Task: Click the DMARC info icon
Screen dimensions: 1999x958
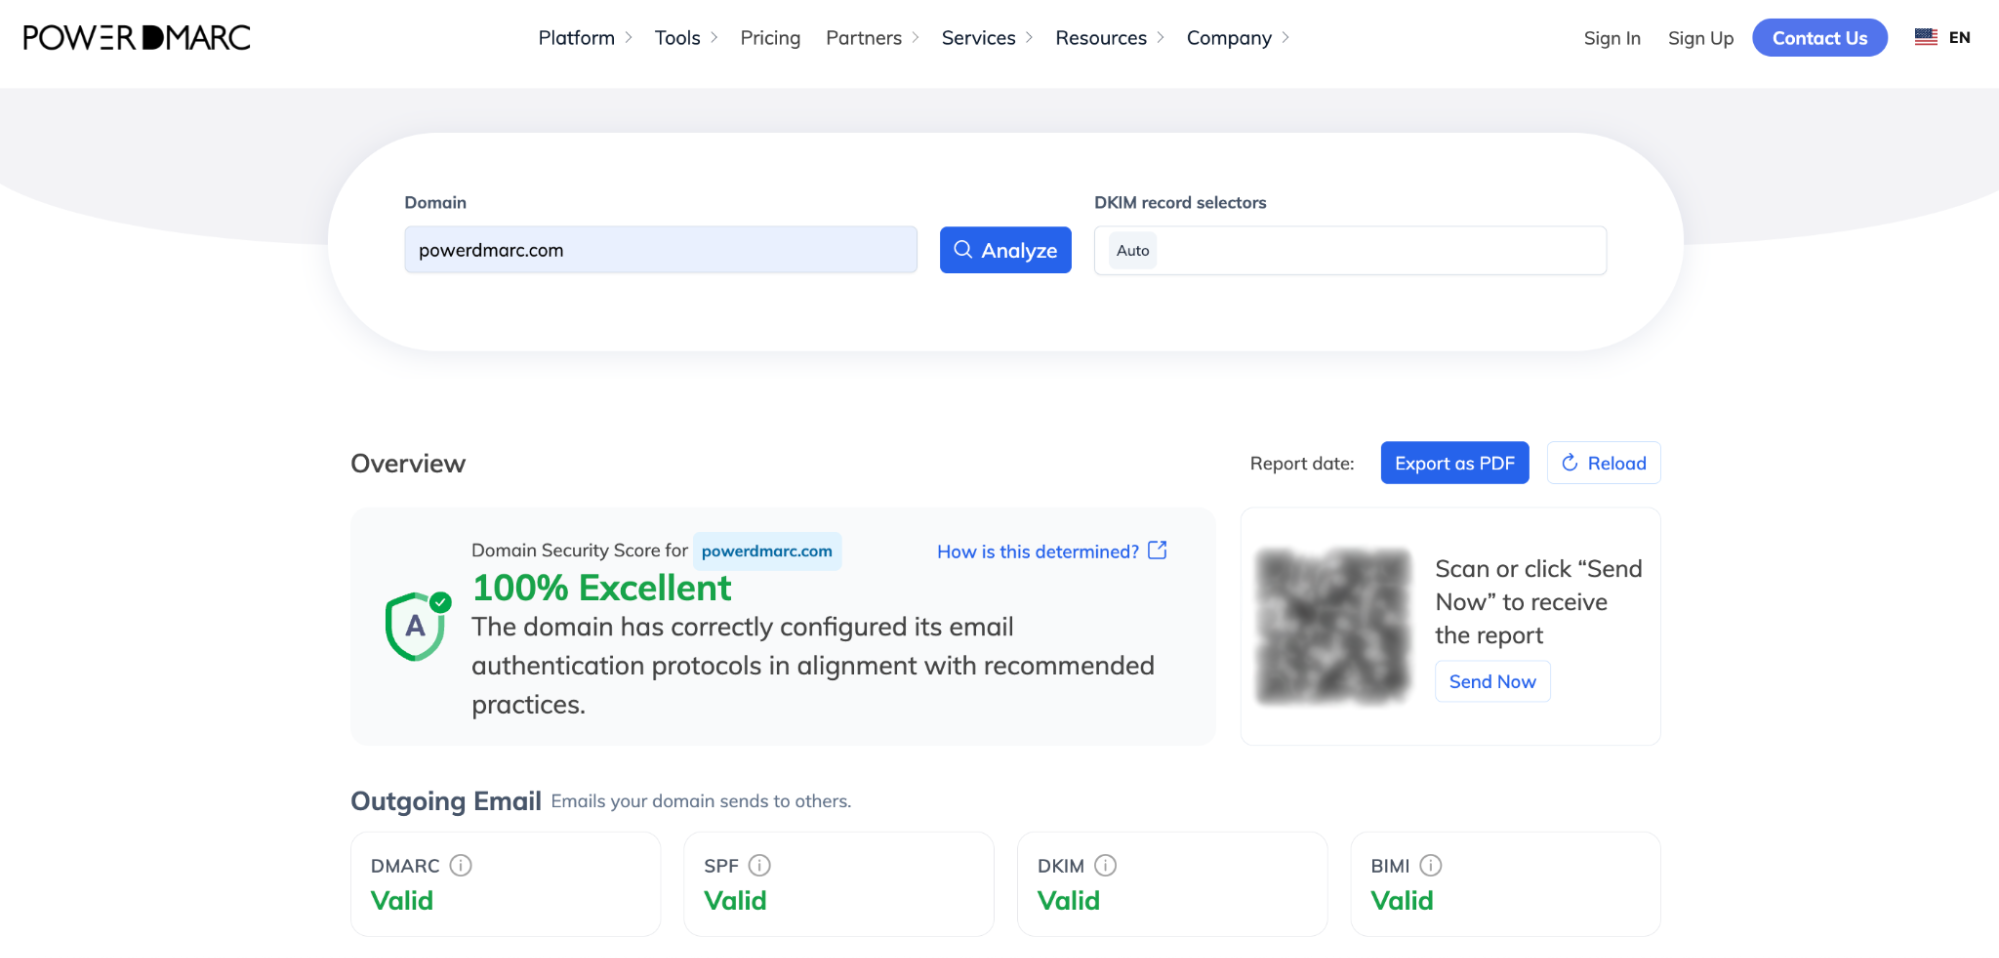Action: pyautogui.click(x=461, y=865)
